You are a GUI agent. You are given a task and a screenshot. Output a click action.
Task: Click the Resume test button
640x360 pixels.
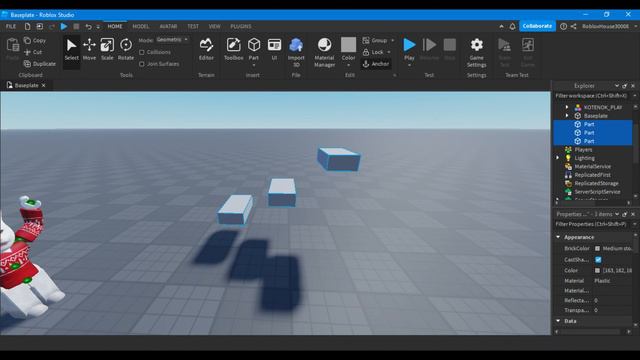[x=429, y=49]
